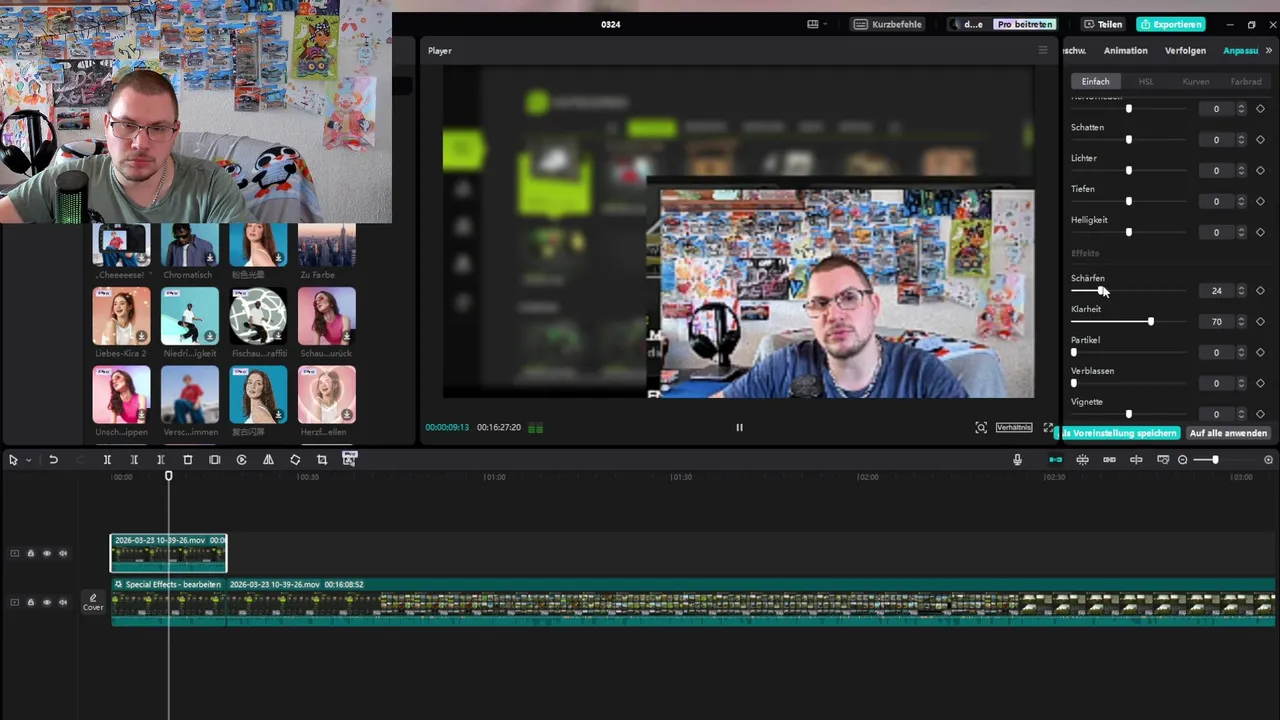Hide the main track with eye icon
Image resolution: width=1280 pixels, height=720 pixels.
pos(46,602)
